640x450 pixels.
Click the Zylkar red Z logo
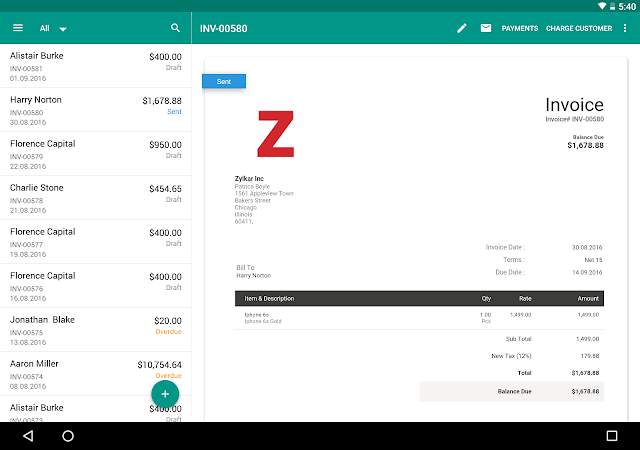pyautogui.click(x=275, y=135)
